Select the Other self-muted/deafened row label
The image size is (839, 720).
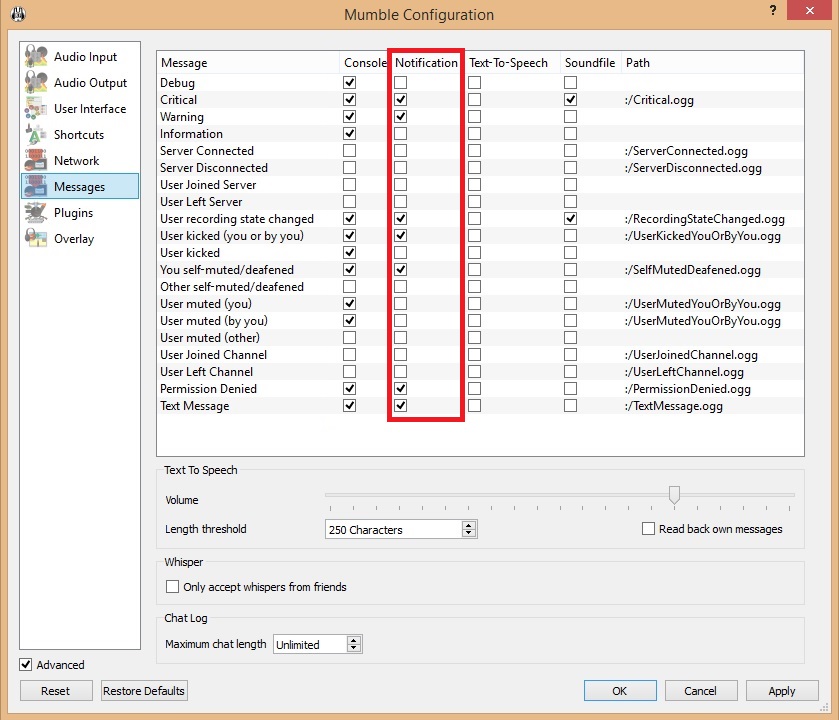[232, 287]
